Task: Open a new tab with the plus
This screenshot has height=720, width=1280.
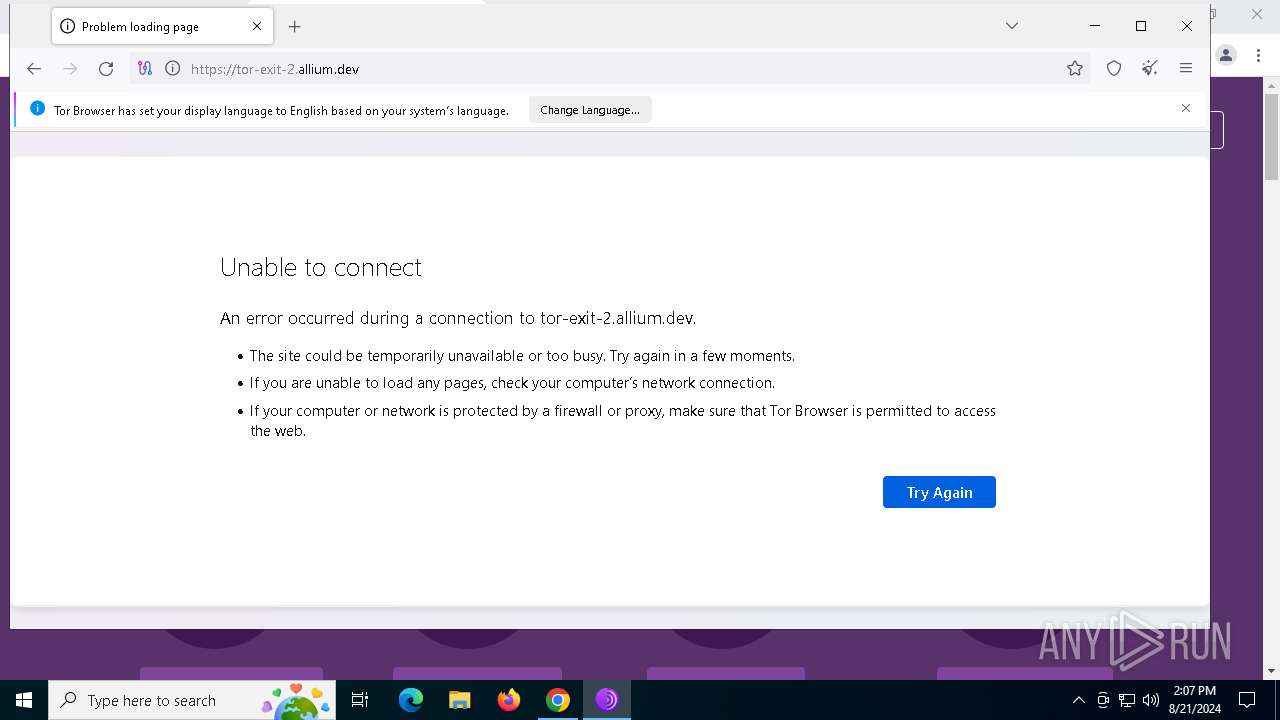Action: coord(294,27)
